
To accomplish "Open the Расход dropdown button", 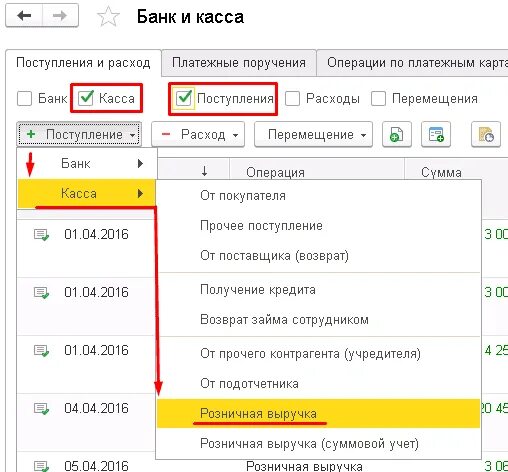I will [x=198, y=135].
